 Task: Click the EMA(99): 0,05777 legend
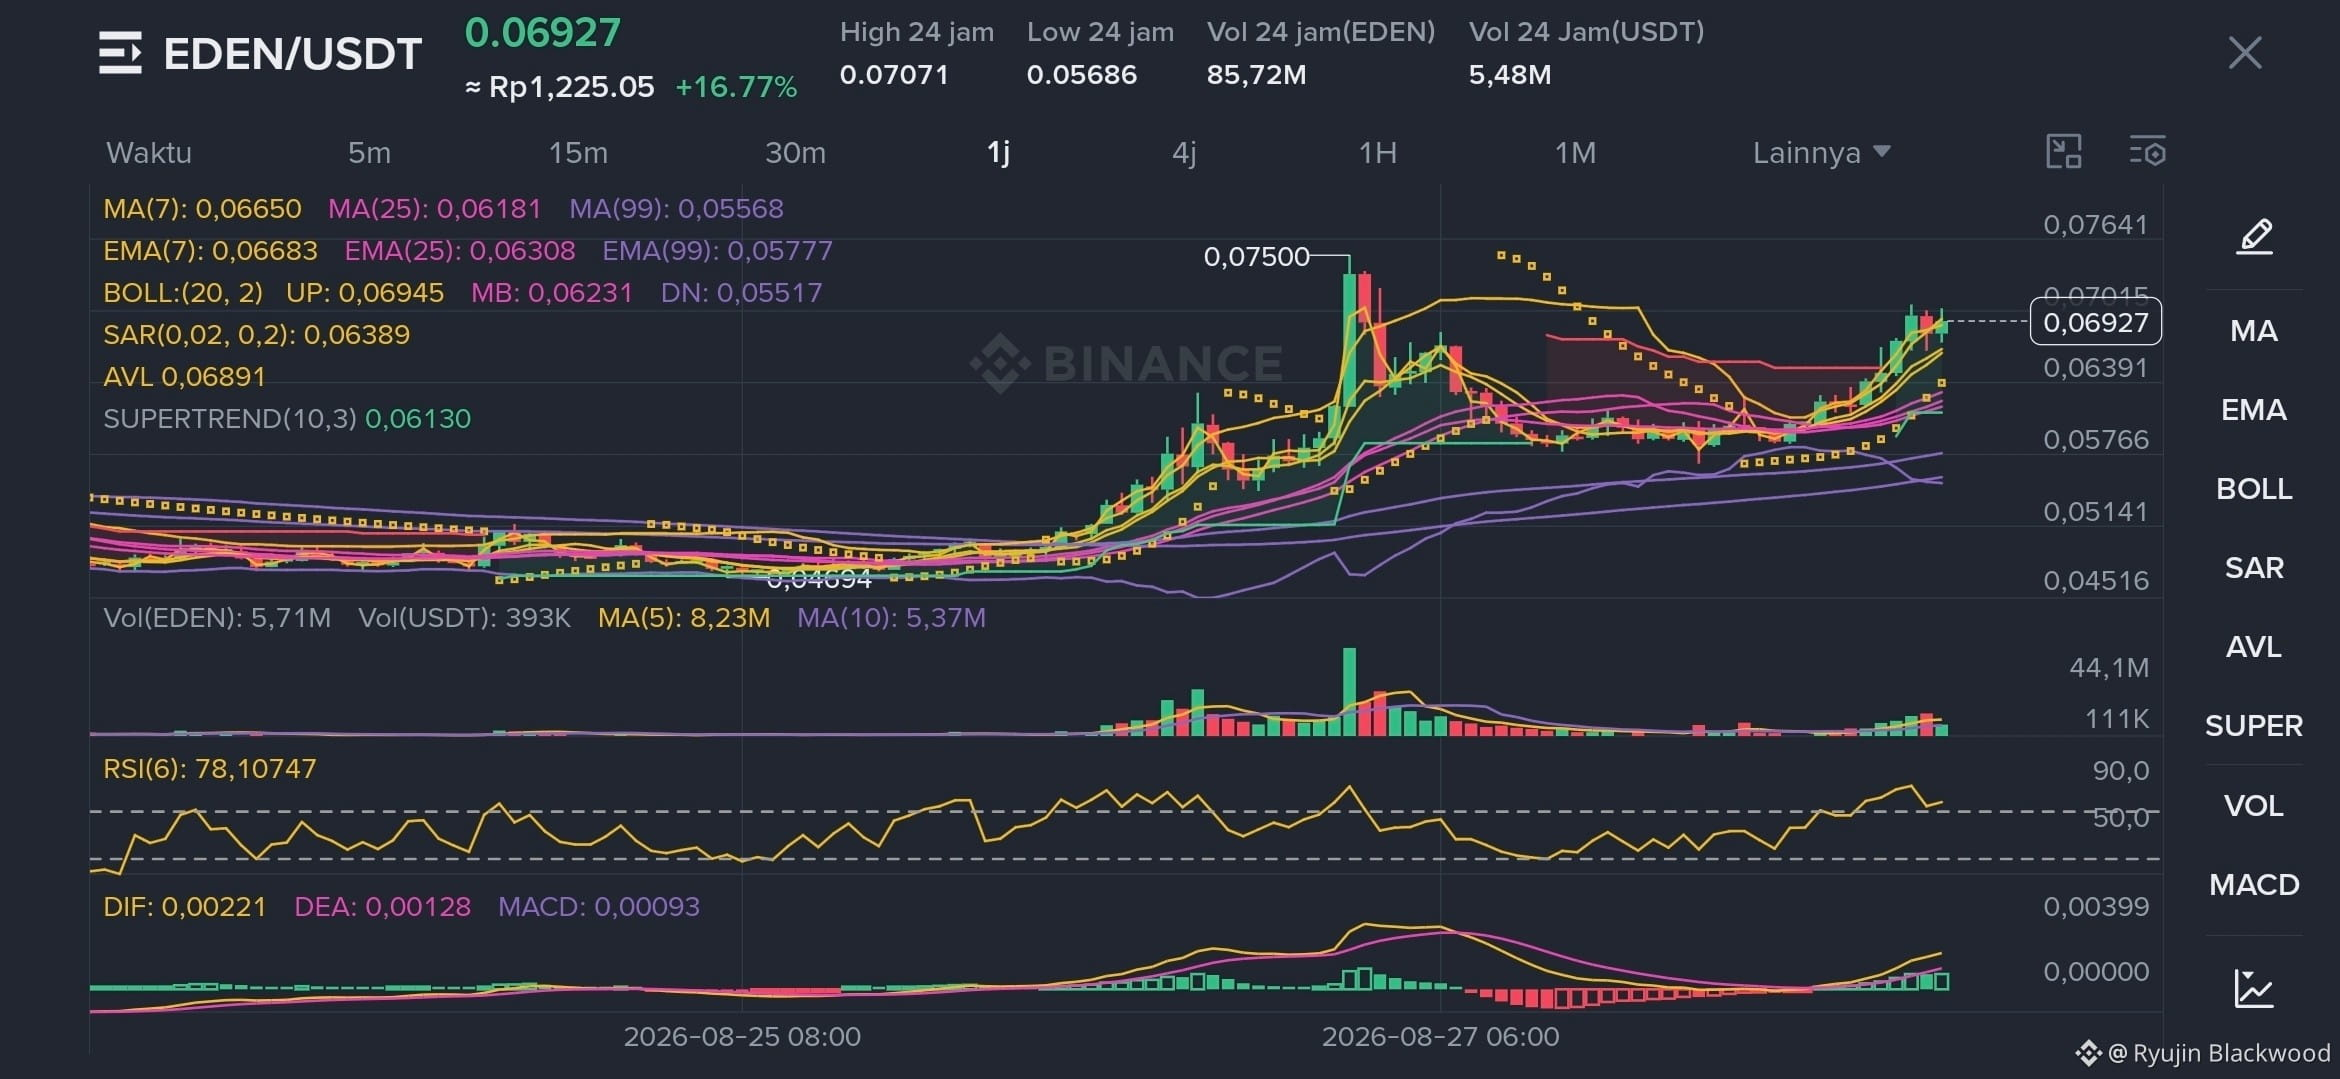(x=717, y=251)
